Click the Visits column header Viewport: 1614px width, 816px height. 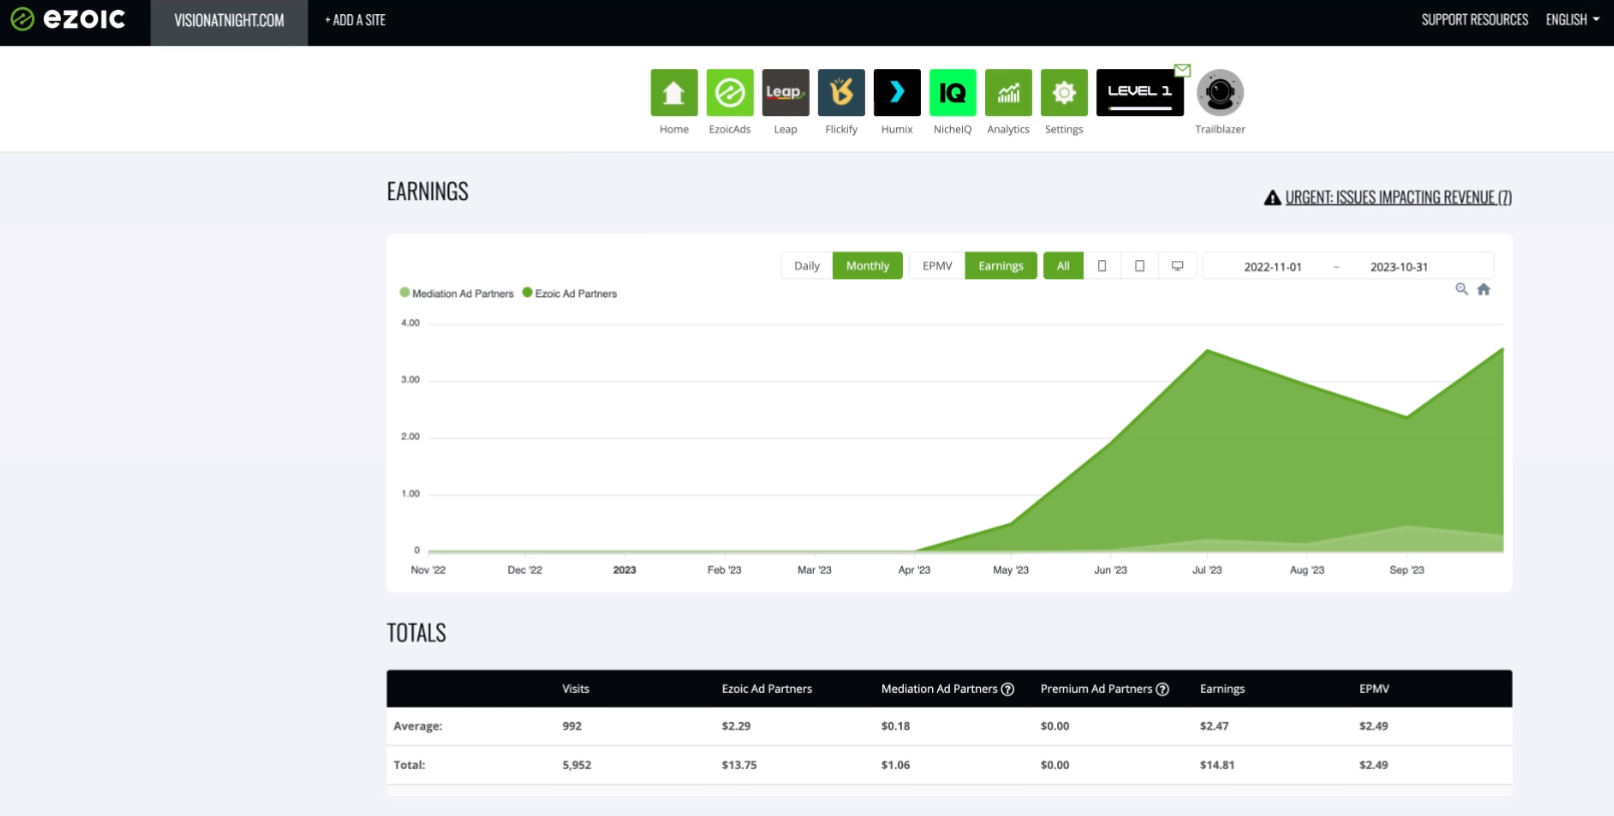(576, 689)
